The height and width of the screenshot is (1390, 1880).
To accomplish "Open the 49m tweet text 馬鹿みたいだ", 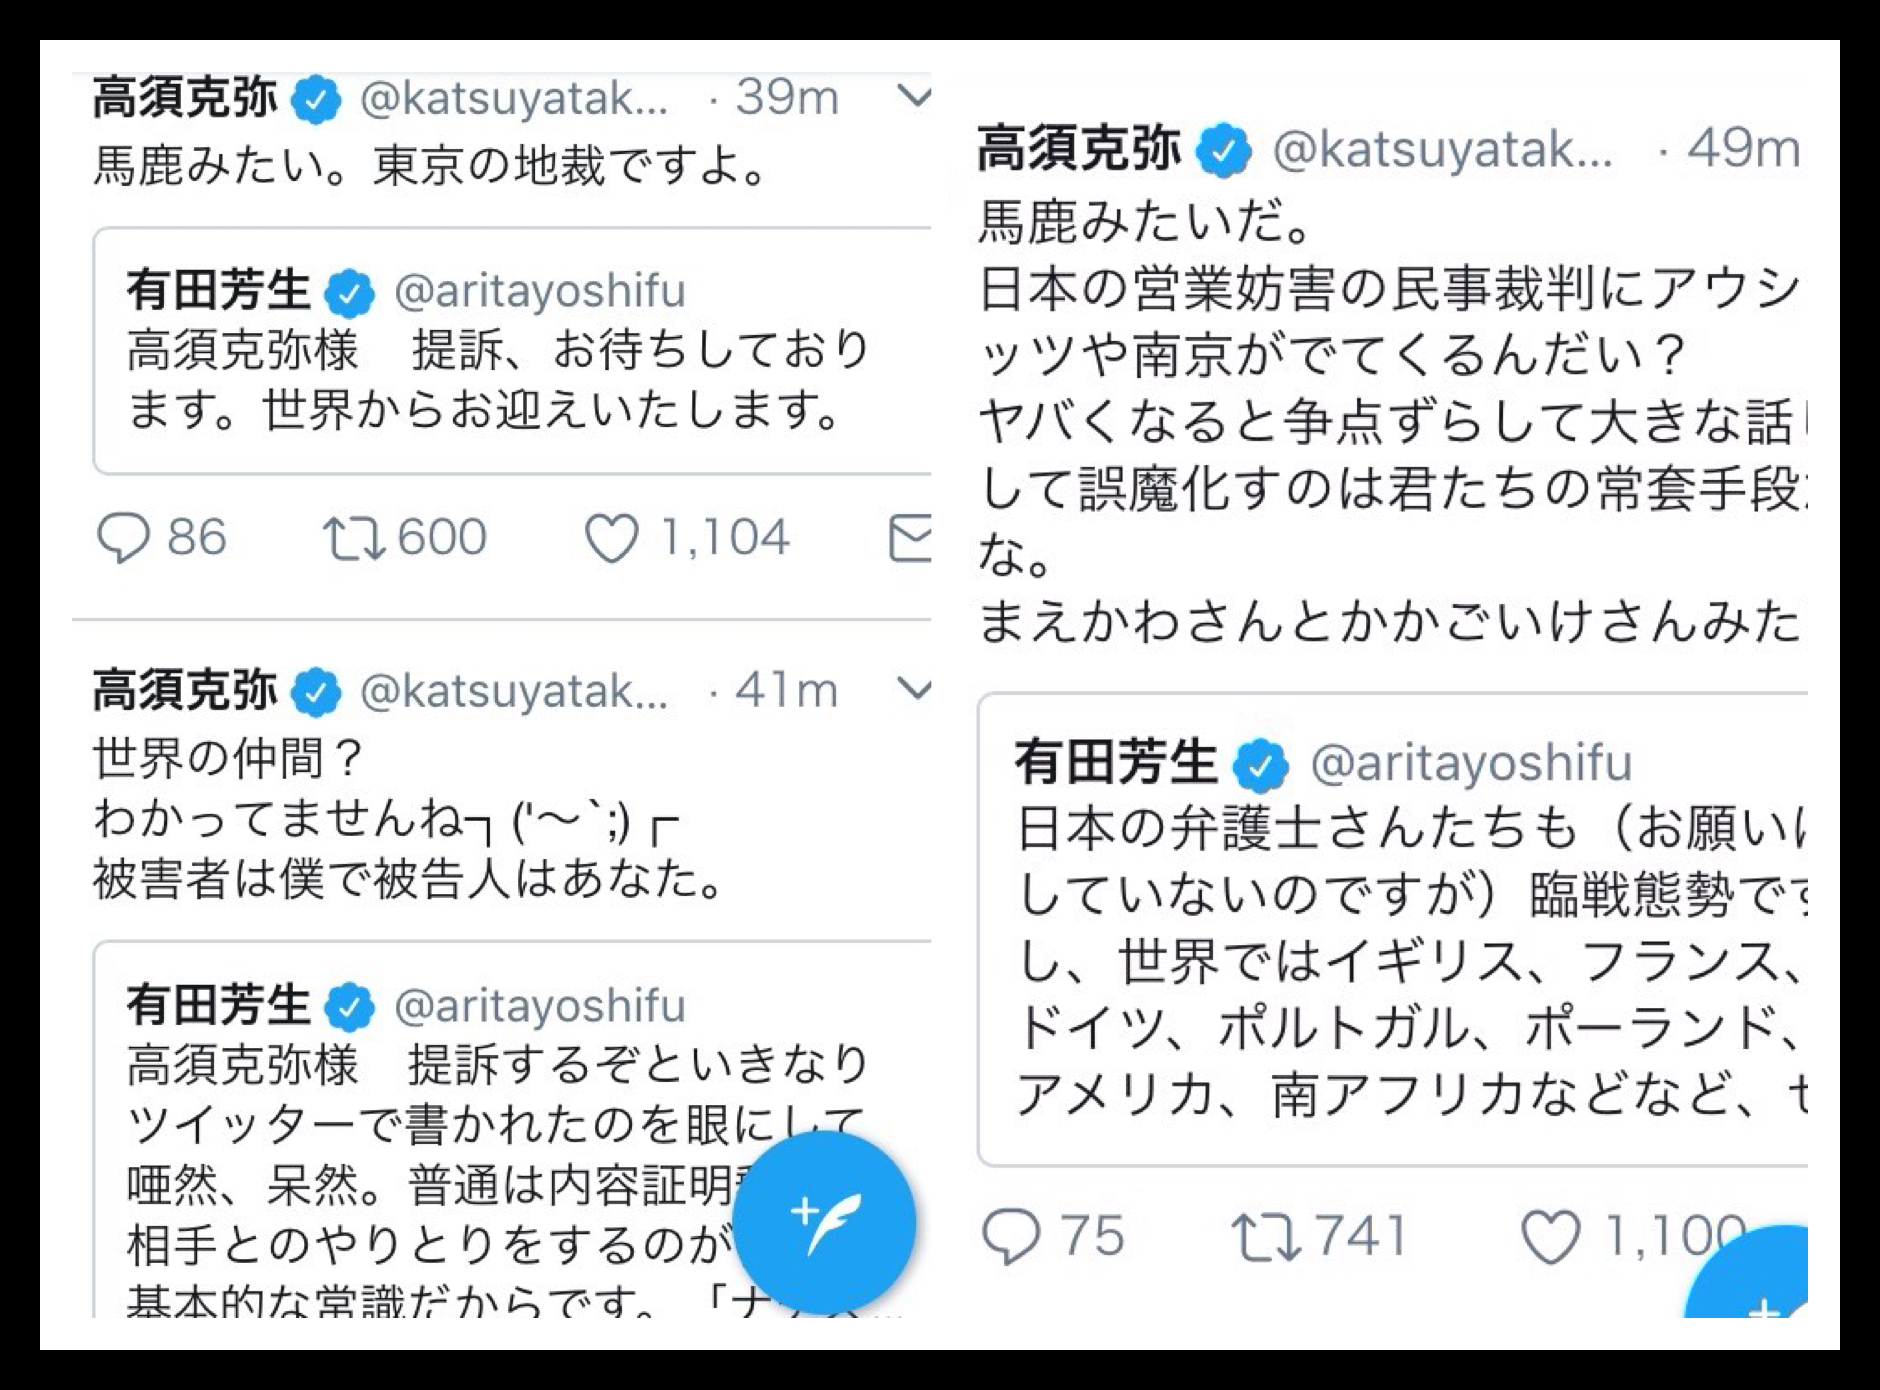I will tap(1143, 221).
